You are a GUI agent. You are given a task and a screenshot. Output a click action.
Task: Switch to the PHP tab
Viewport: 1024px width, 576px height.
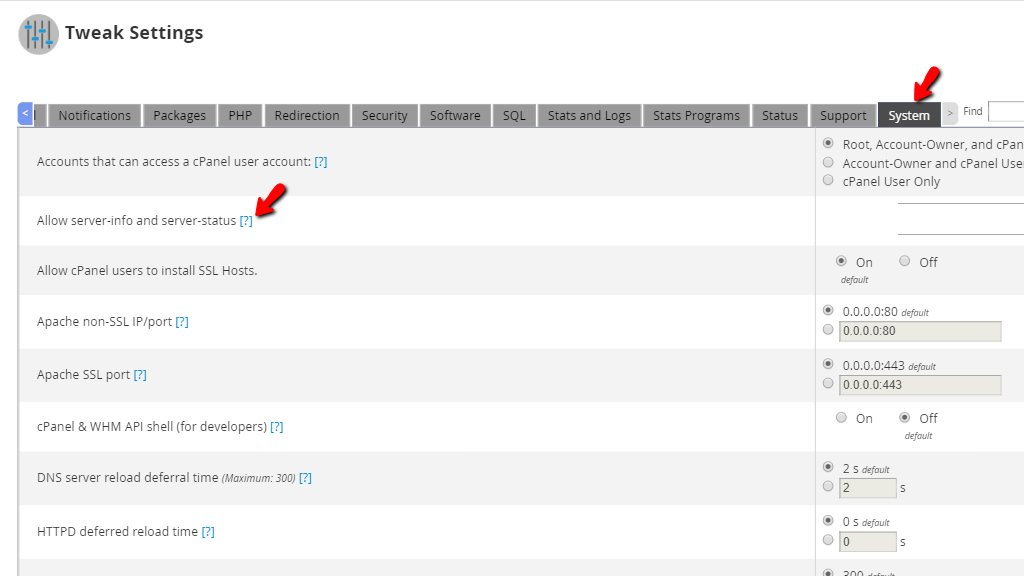pos(240,116)
